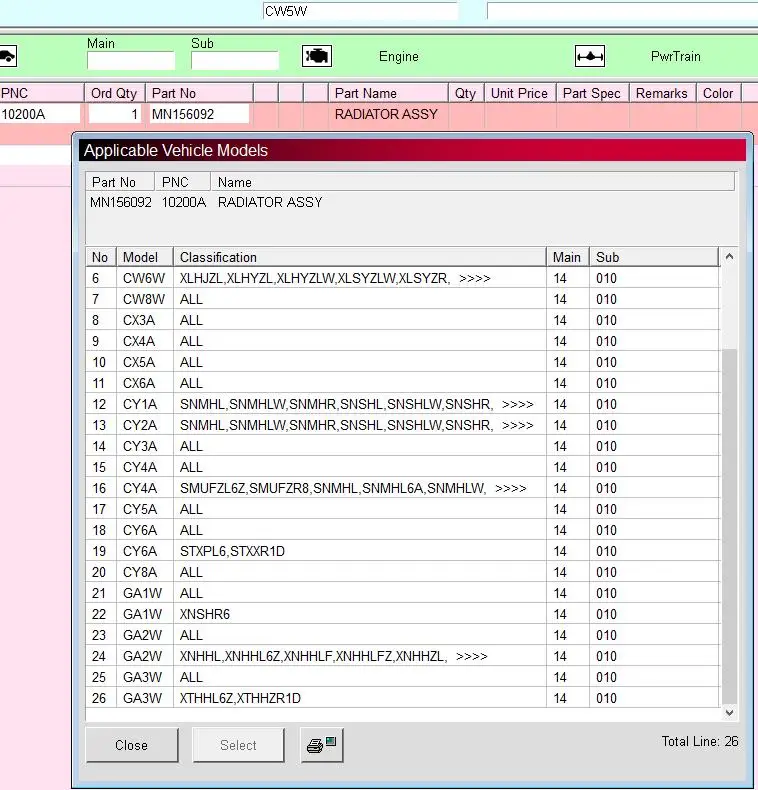Click the Part Name column header
This screenshot has height=790, width=758.
(x=388, y=93)
